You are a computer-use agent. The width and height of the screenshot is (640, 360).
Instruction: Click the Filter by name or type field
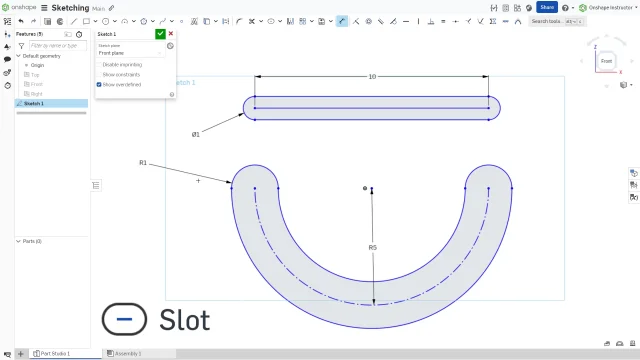coord(58,46)
